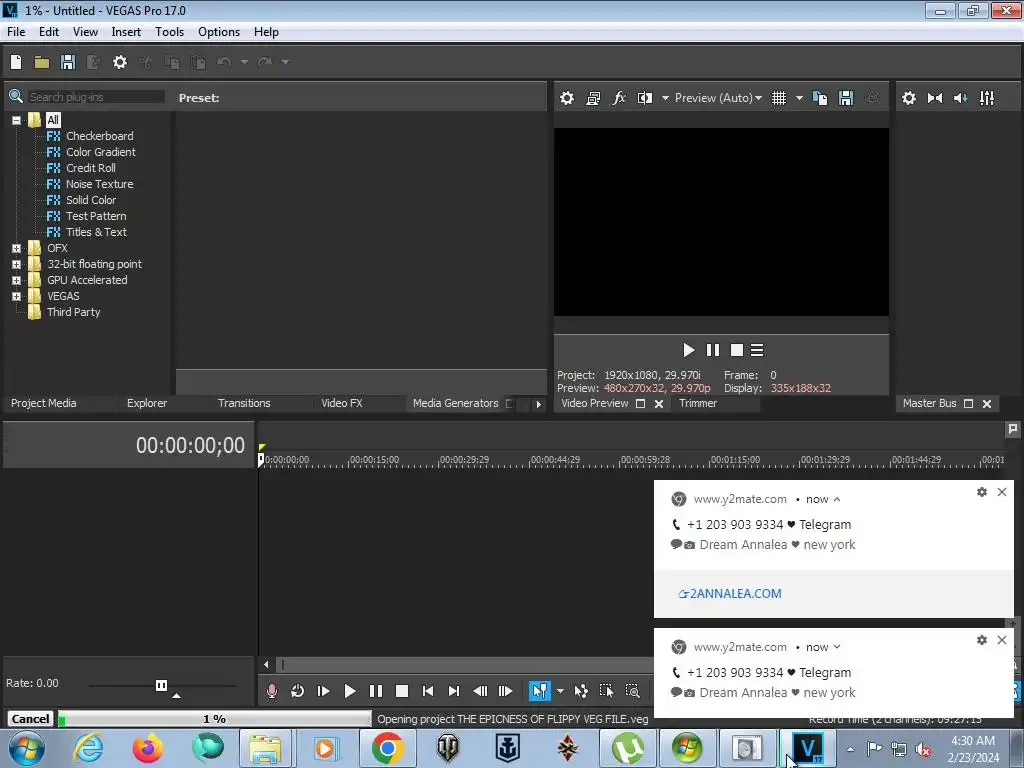This screenshot has height=768, width=1024.
Task: Click the Undo arrow icon
Action: [x=224, y=62]
